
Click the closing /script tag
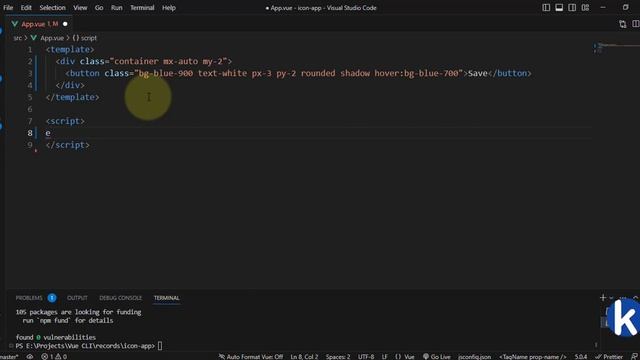[67, 145]
